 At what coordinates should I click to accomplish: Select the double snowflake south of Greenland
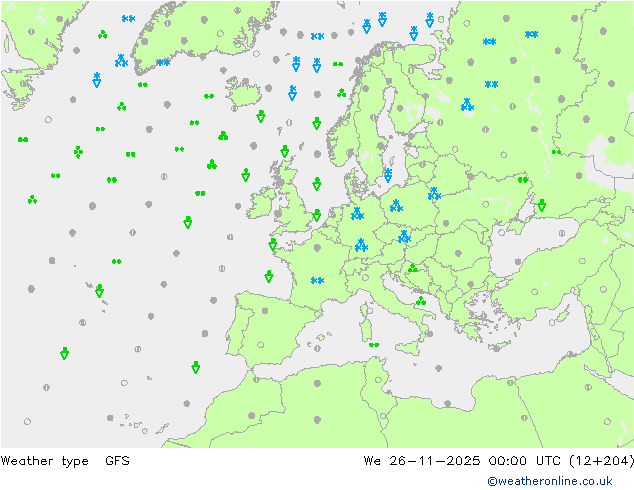tap(163, 62)
